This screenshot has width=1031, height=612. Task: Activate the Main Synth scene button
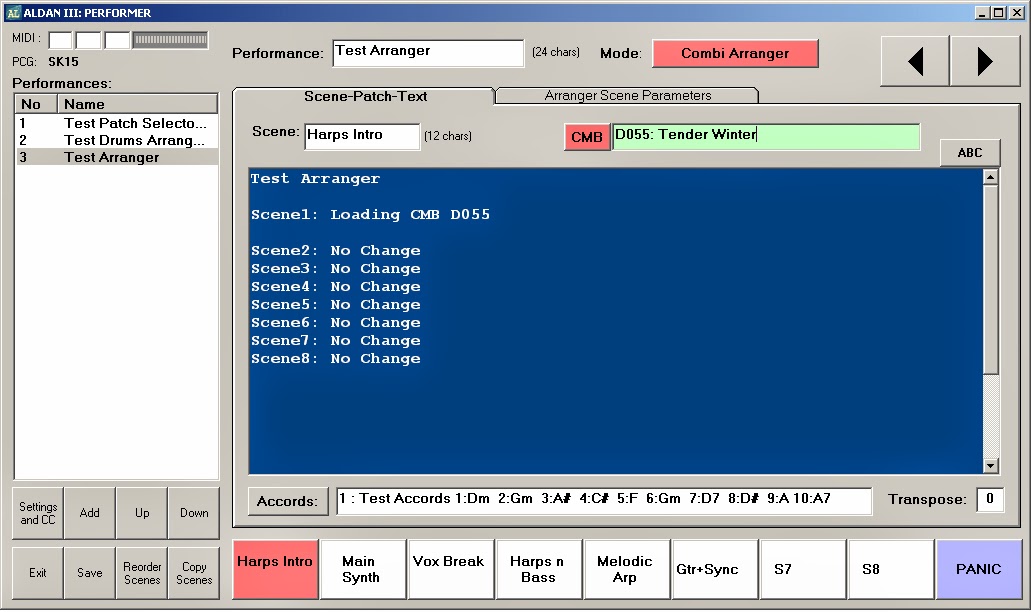364,569
